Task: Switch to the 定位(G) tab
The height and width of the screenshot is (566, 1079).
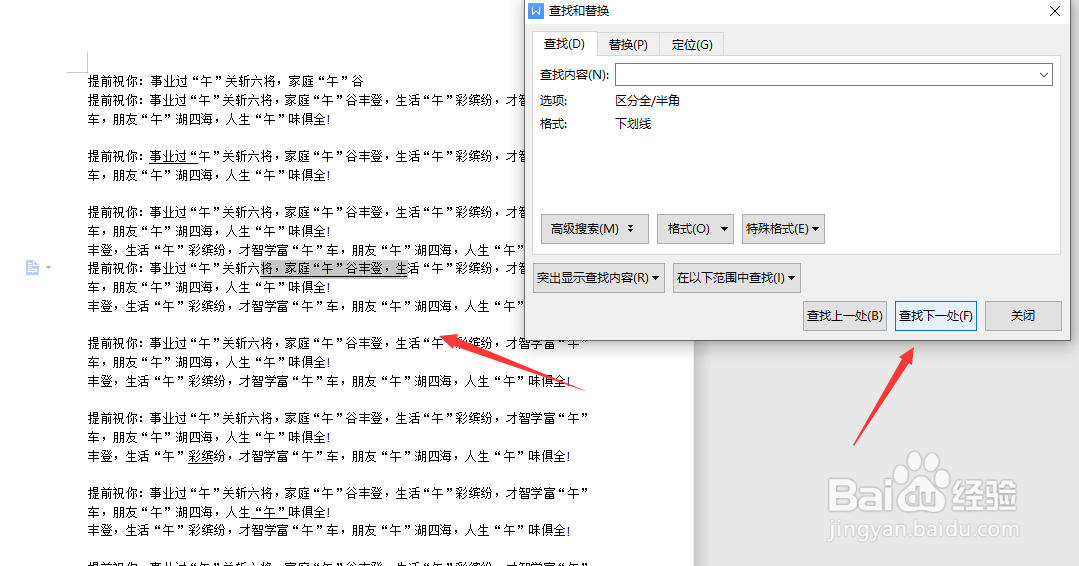Action: coord(692,45)
